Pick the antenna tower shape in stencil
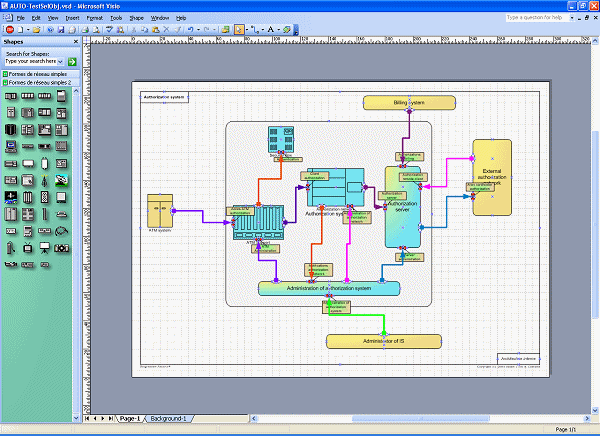Viewport: 600px width, 436px height. tap(44, 180)
